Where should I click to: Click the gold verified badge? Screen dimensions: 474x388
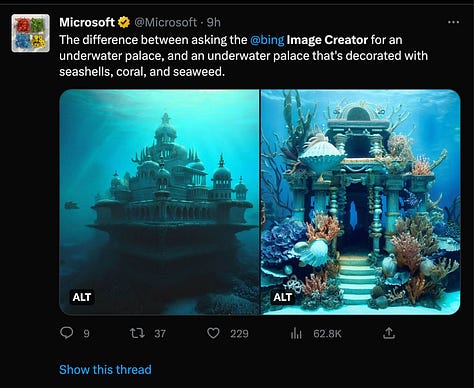click(x=124, y=22)
